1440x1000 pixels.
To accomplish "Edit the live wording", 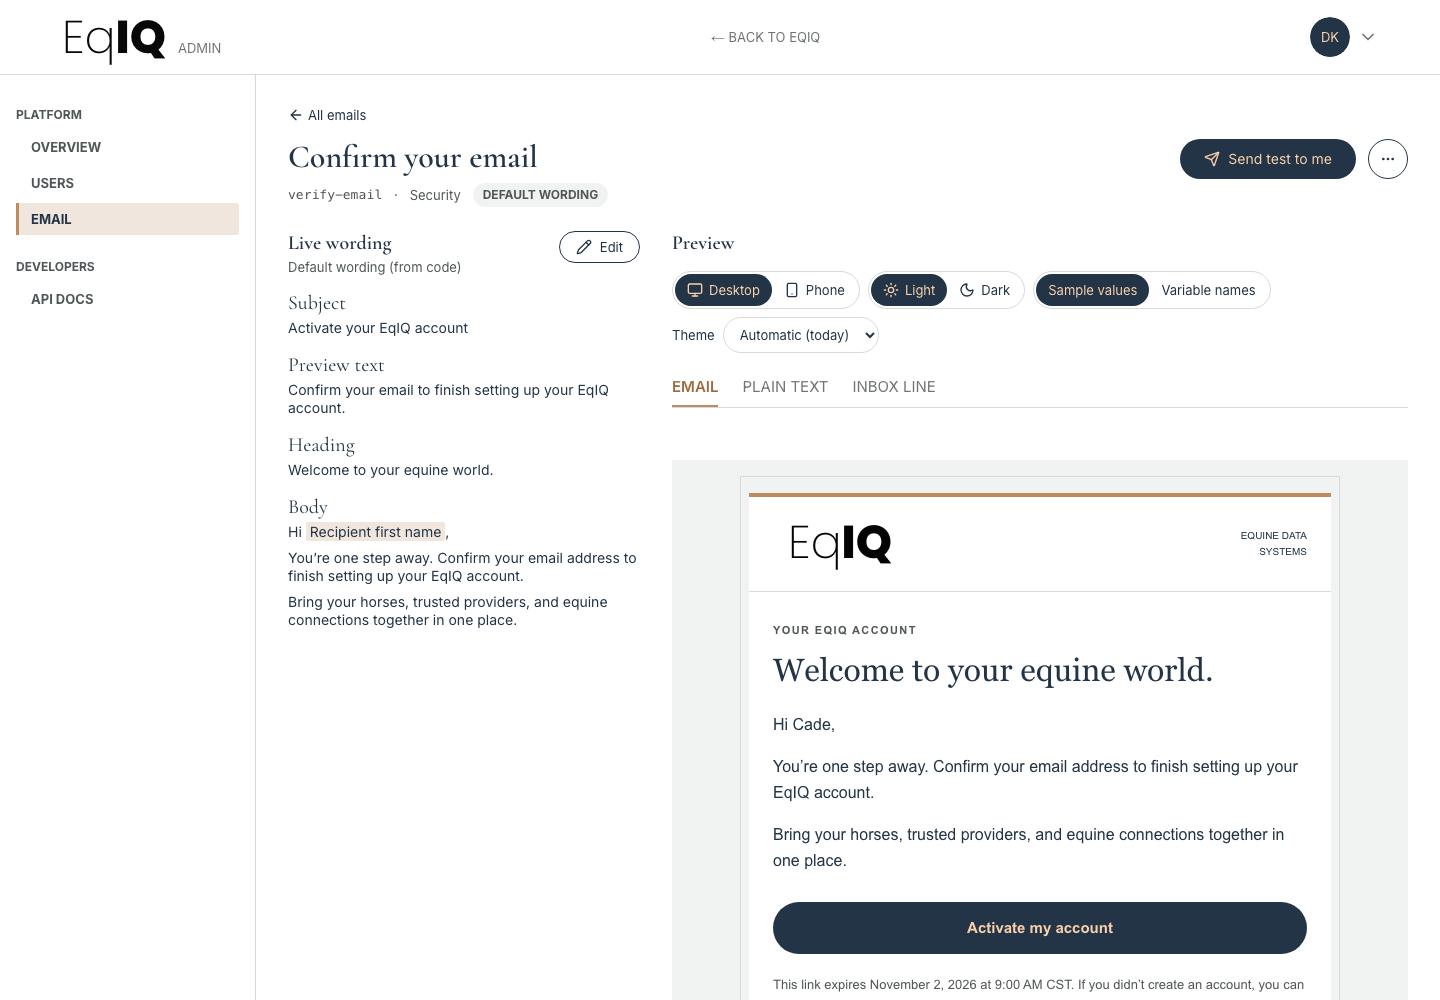I will click(599, 247).
